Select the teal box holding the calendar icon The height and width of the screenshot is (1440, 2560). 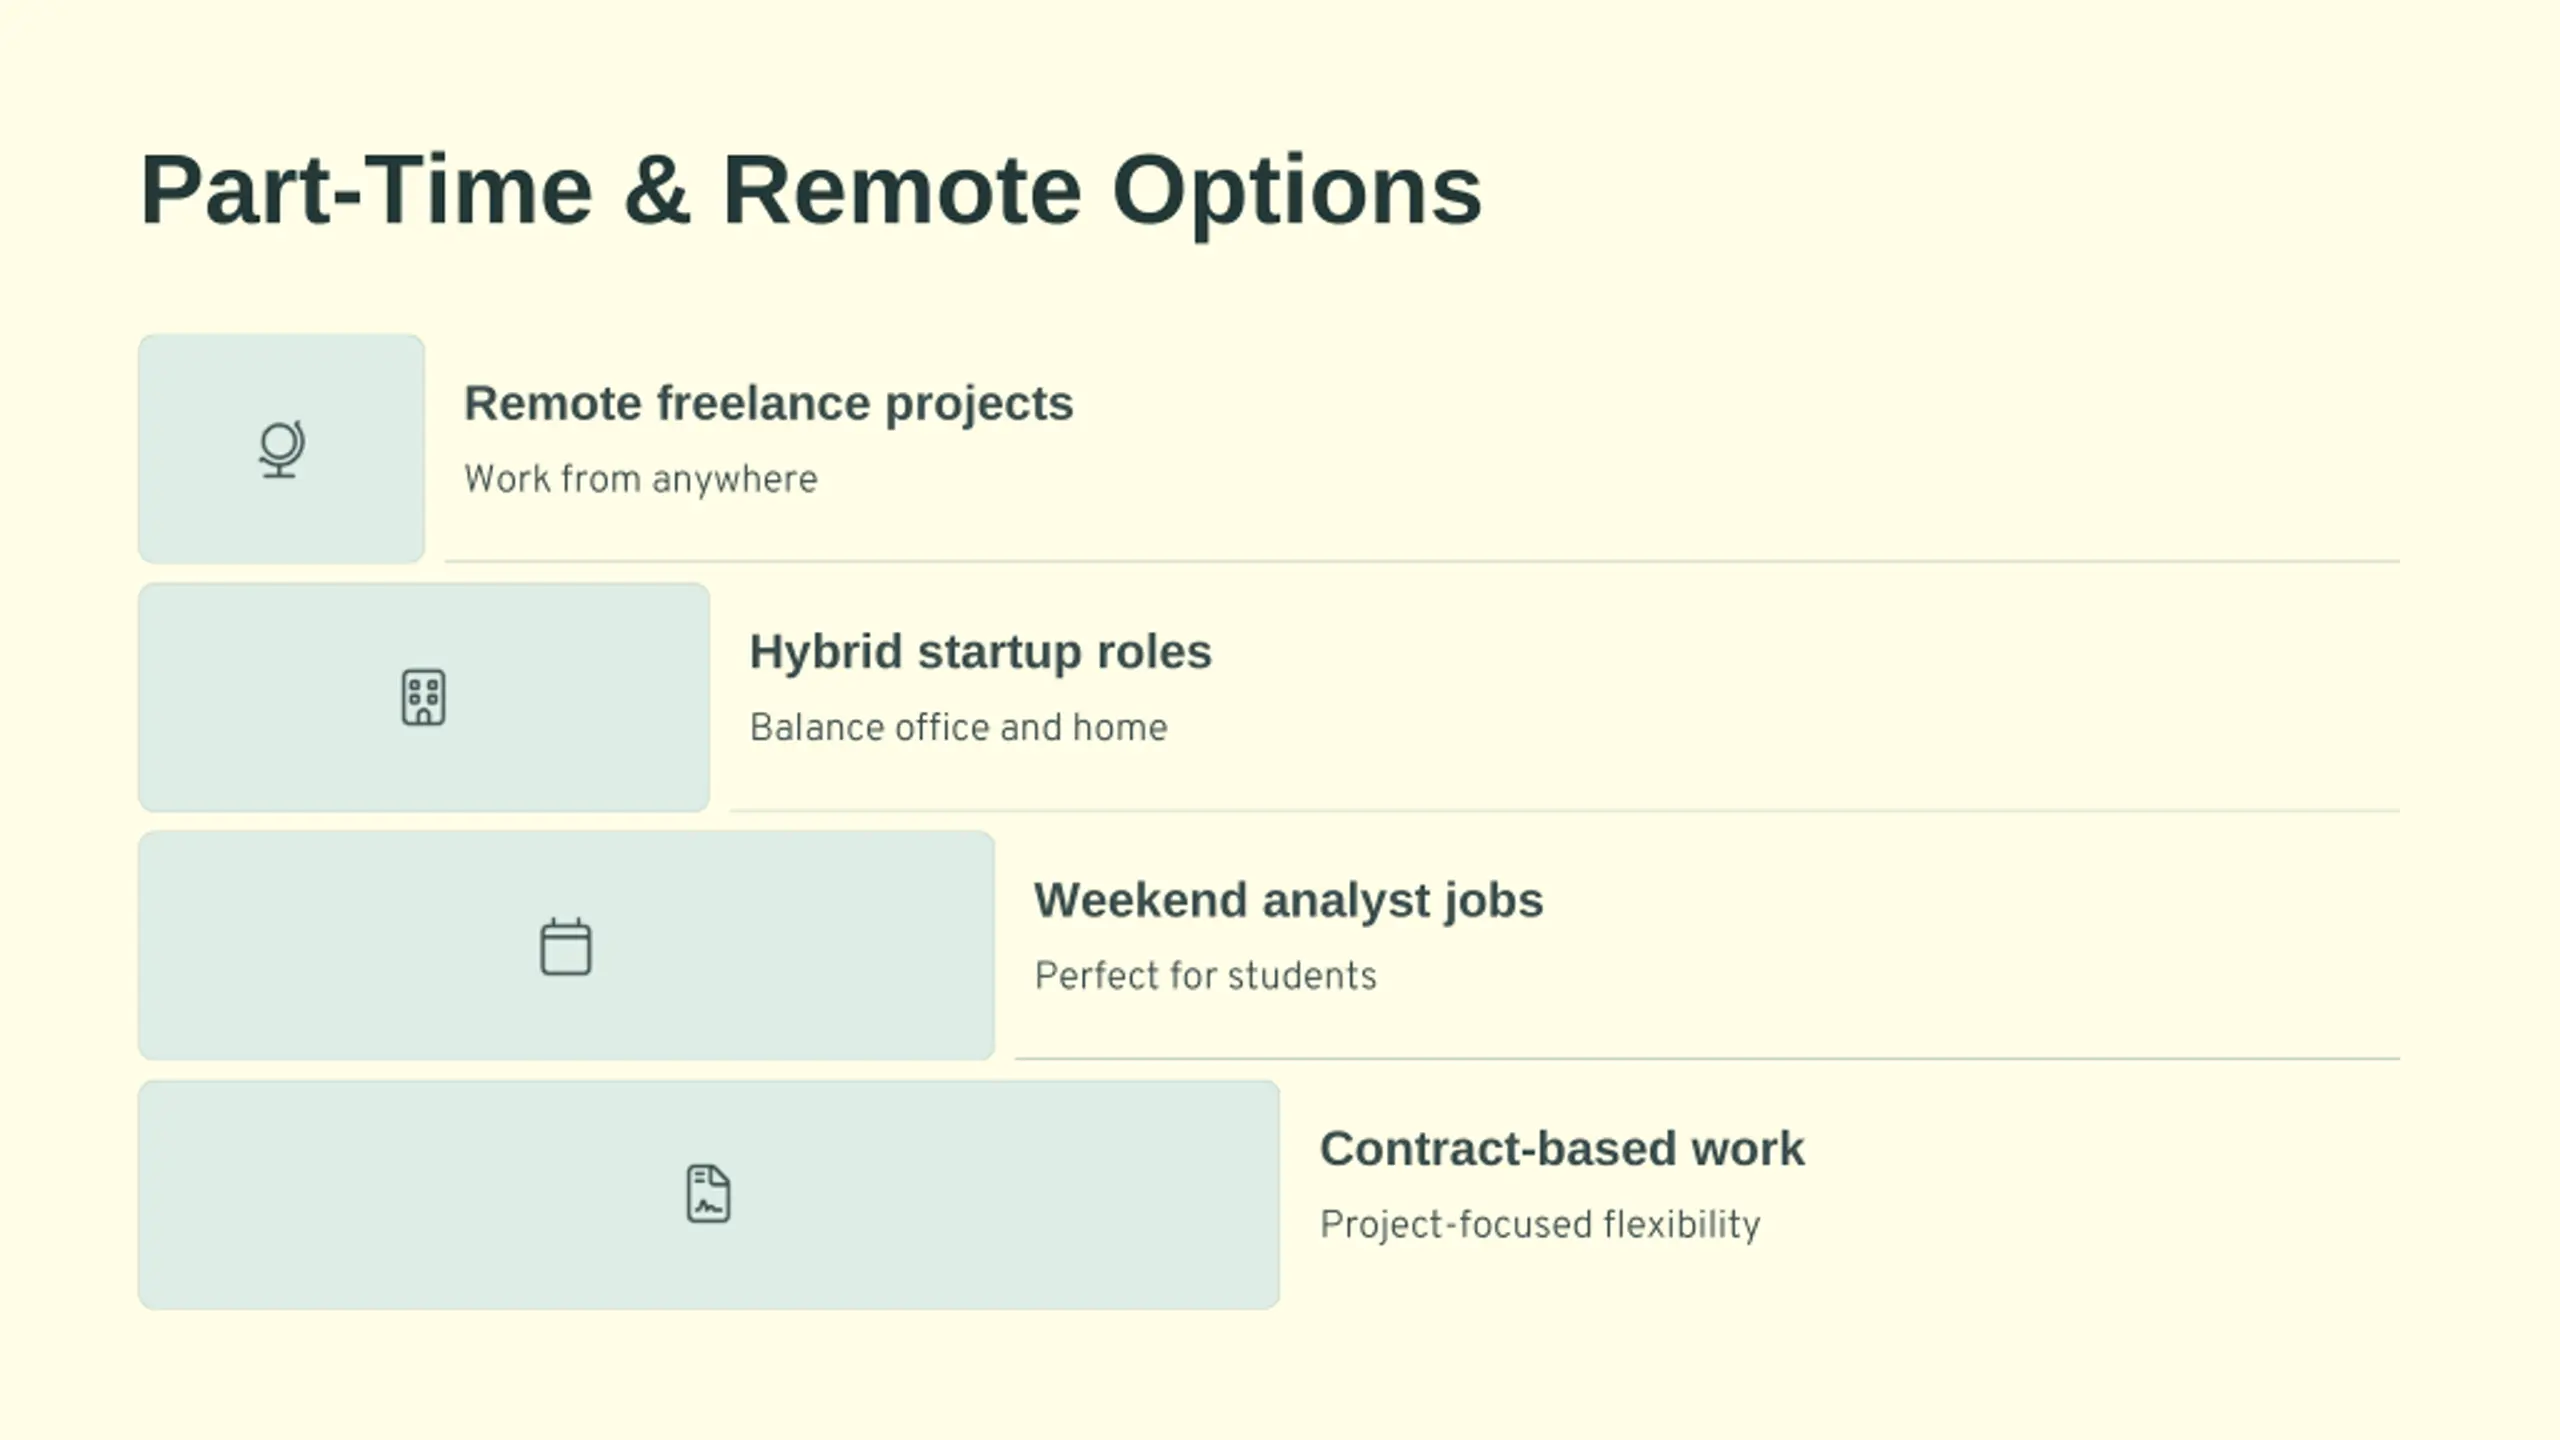pyautogui.click(x=566, y=946)
